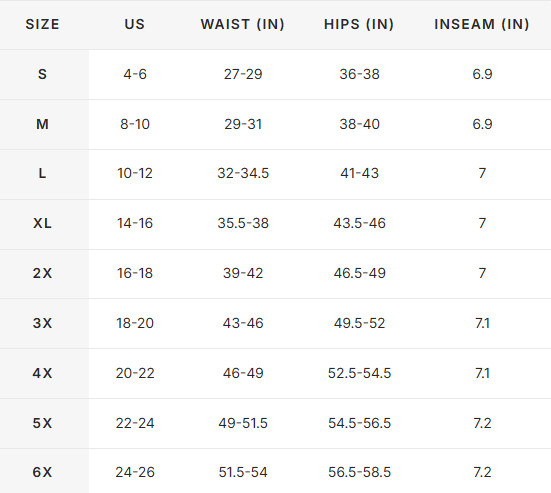This screenshot has height=493, width=551.
Task: Click the SIZE column header
Action: 42,24
